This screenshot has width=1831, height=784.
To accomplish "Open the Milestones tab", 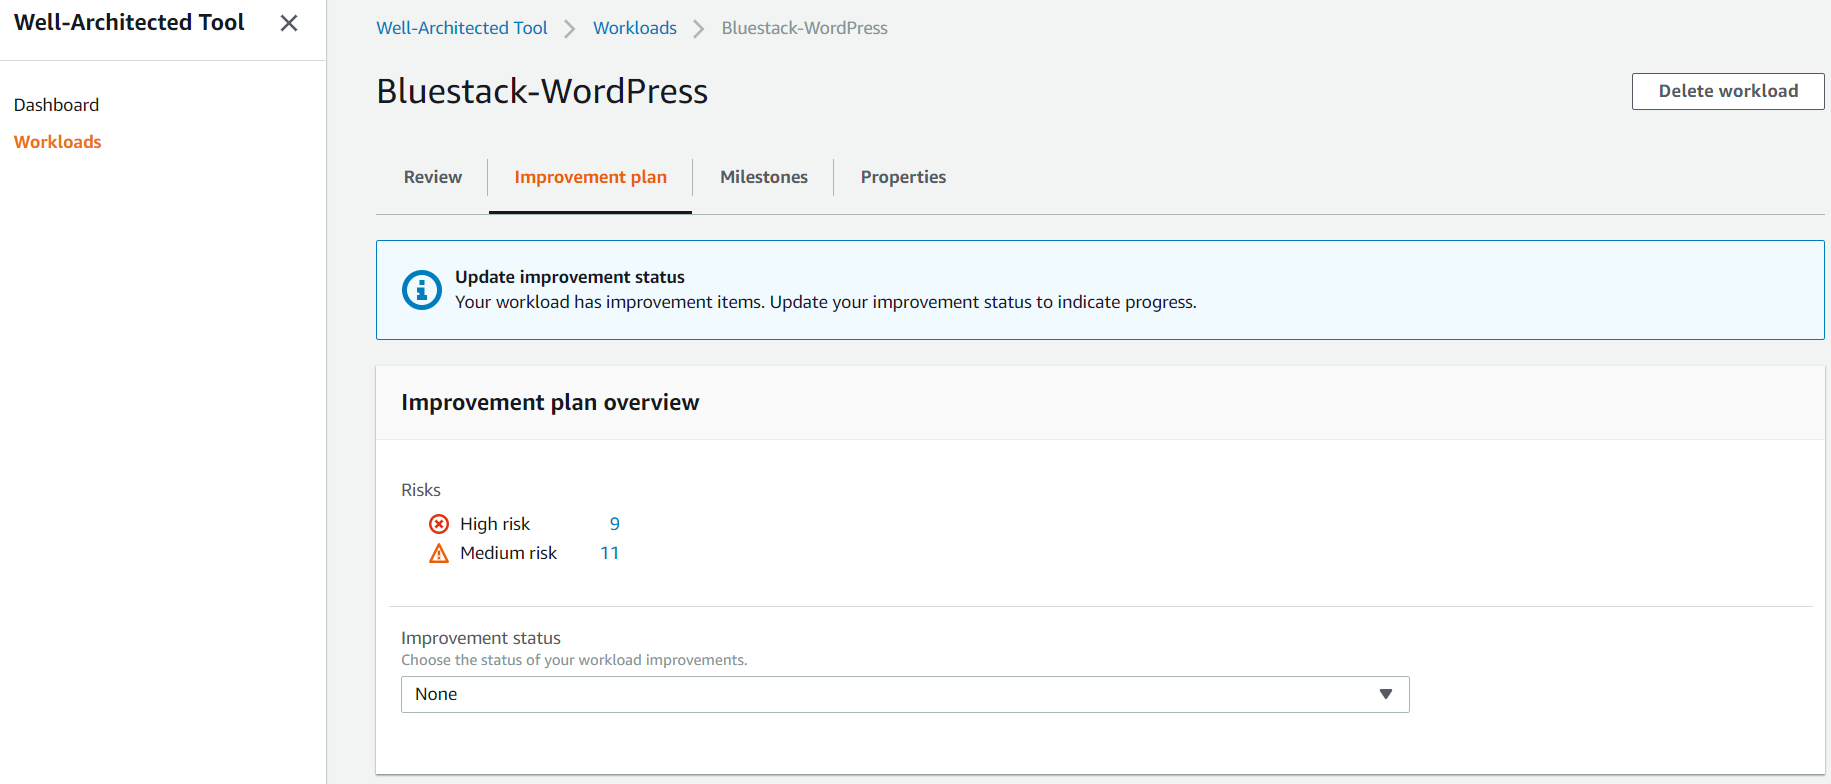I will click(x=764, y=177).
